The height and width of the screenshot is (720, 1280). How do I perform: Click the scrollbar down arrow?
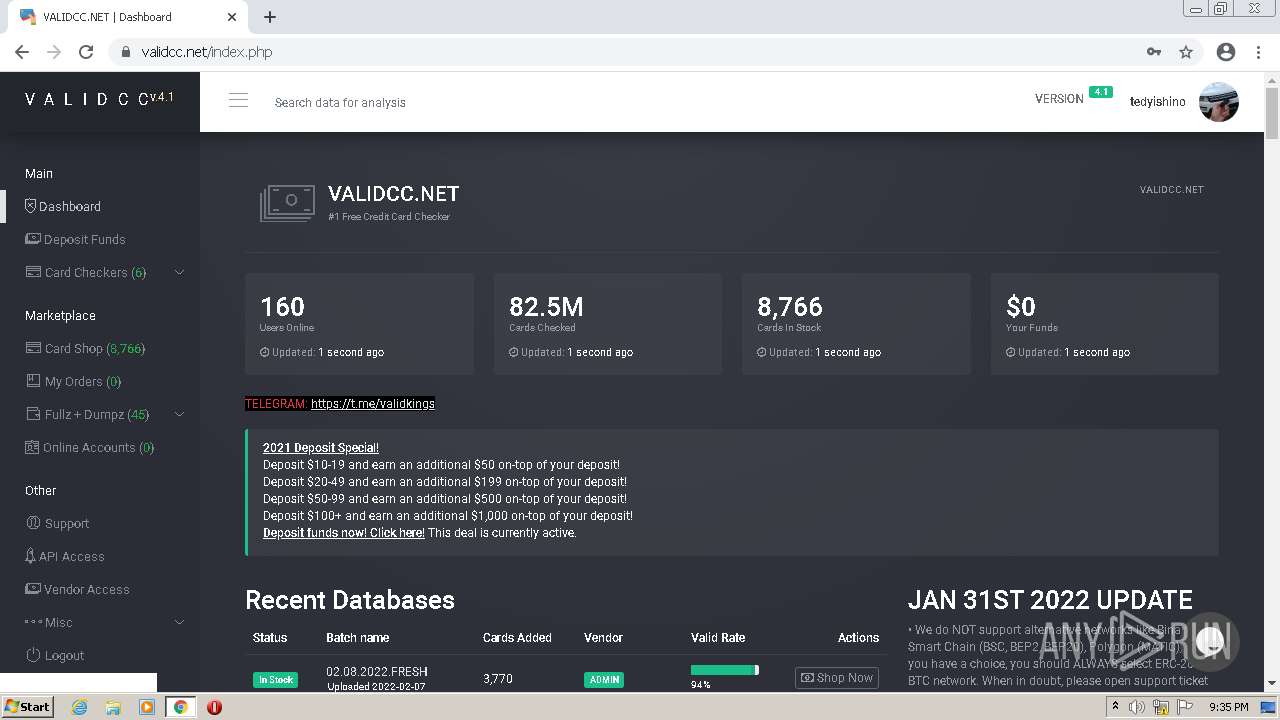tap(1272, 684)
